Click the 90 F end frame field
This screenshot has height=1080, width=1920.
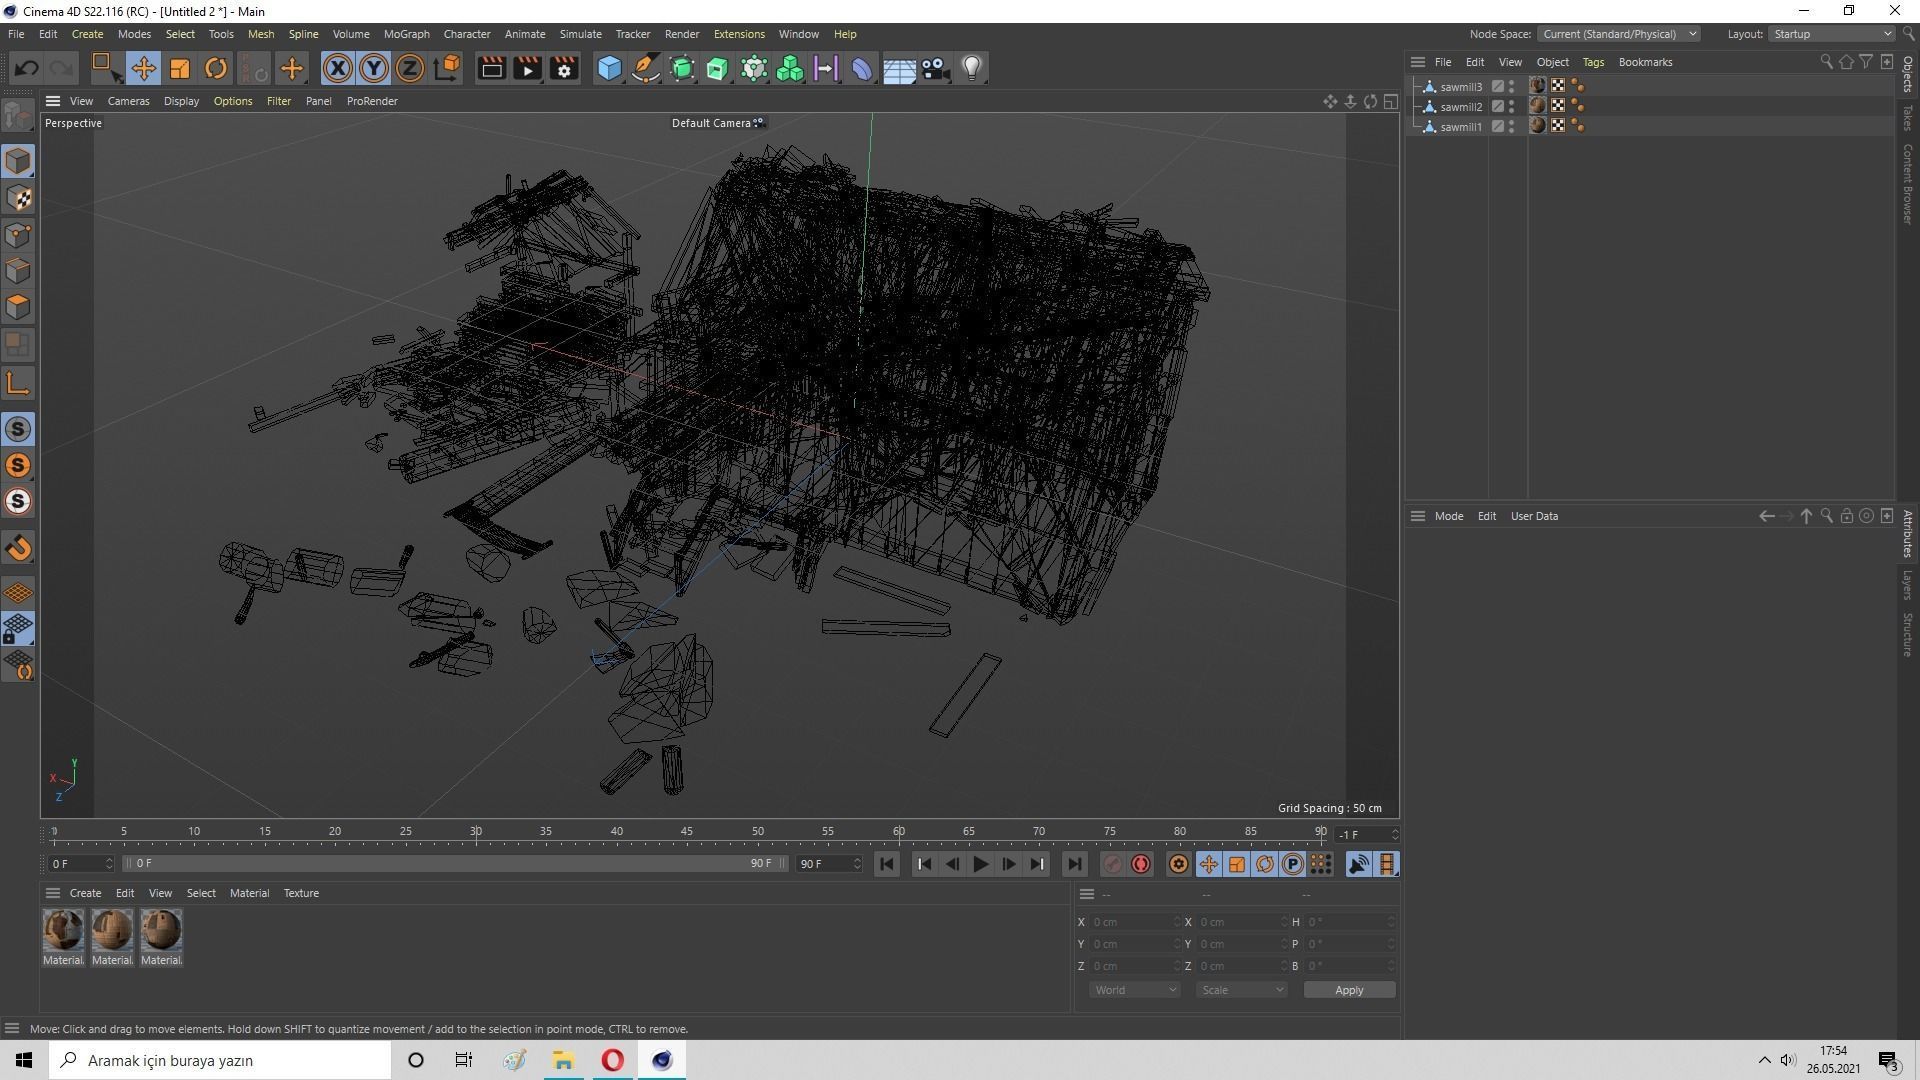pos(828,863)
